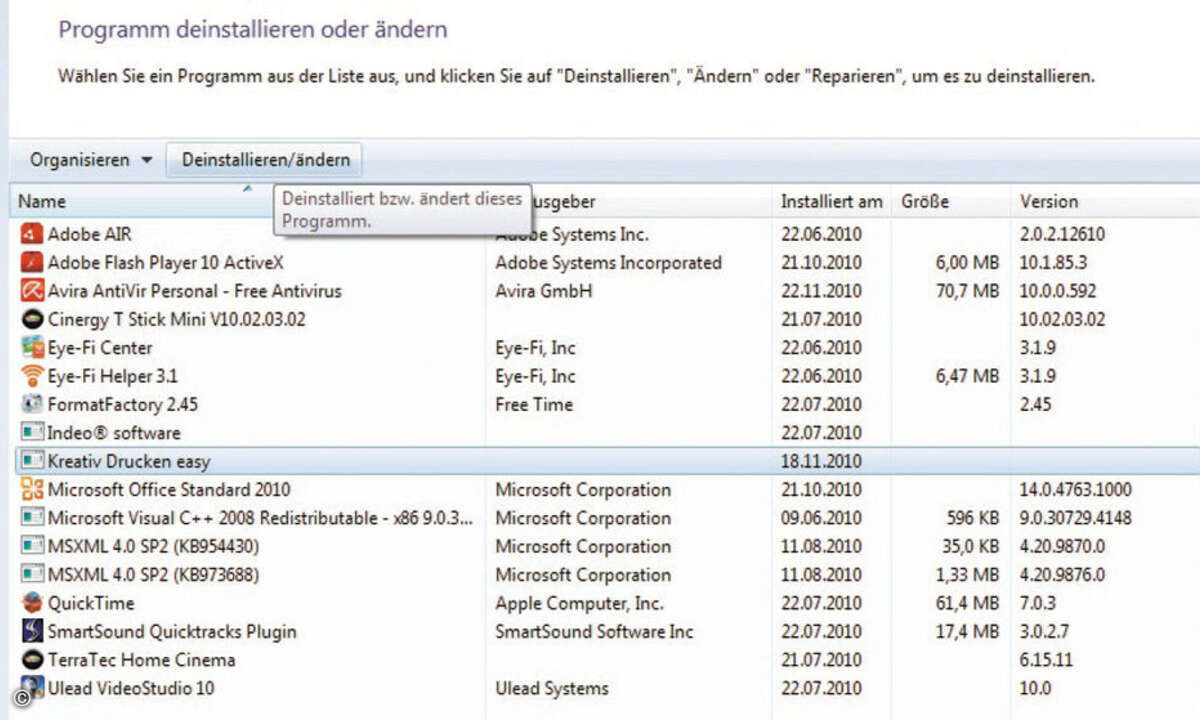
Task: Click the Kreativ Drucken easy icon
Action: 31,461
